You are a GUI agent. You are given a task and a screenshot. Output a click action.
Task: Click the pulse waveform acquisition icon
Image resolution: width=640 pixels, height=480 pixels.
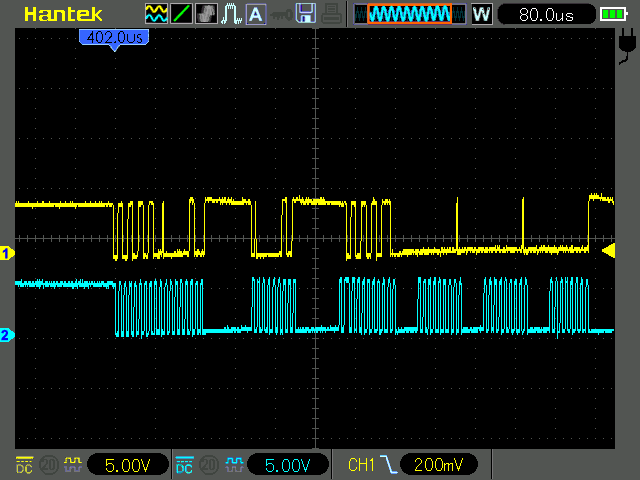click(x=231, y=14)
